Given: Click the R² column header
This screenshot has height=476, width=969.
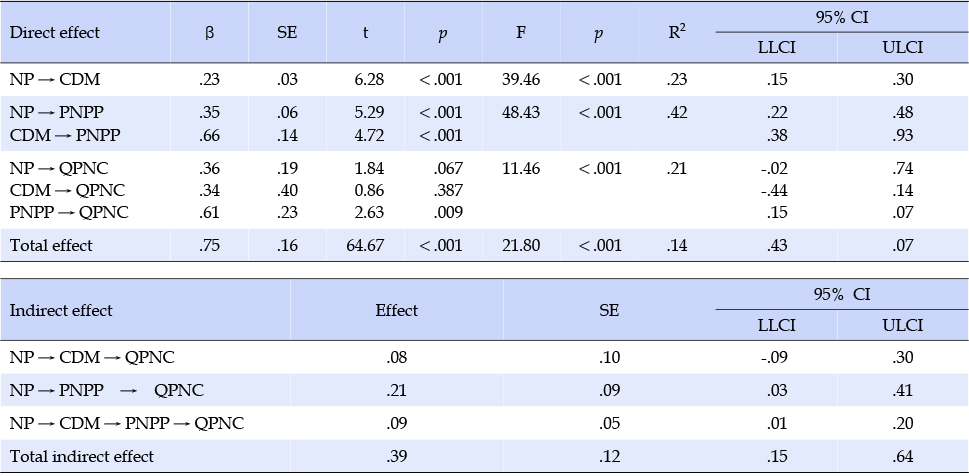Looking at the screenshot, I should tap(677, 32).
